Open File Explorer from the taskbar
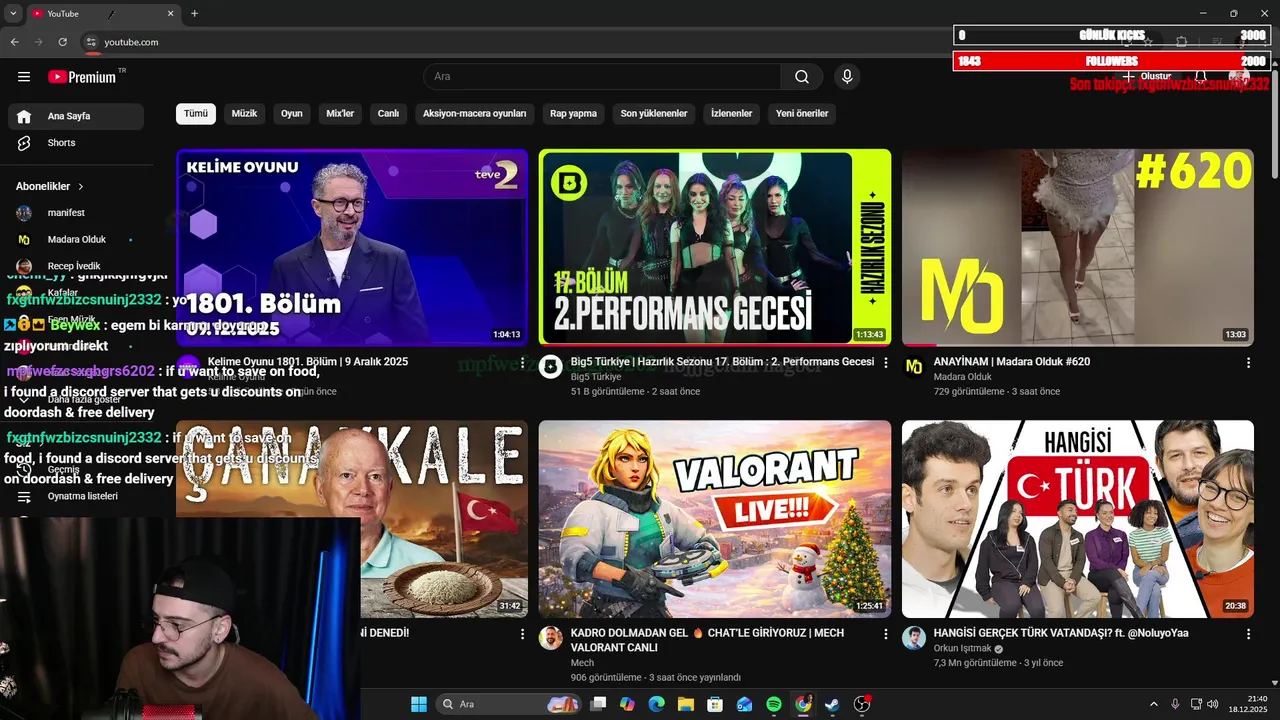1280x720 pixels. pos(686,704)
